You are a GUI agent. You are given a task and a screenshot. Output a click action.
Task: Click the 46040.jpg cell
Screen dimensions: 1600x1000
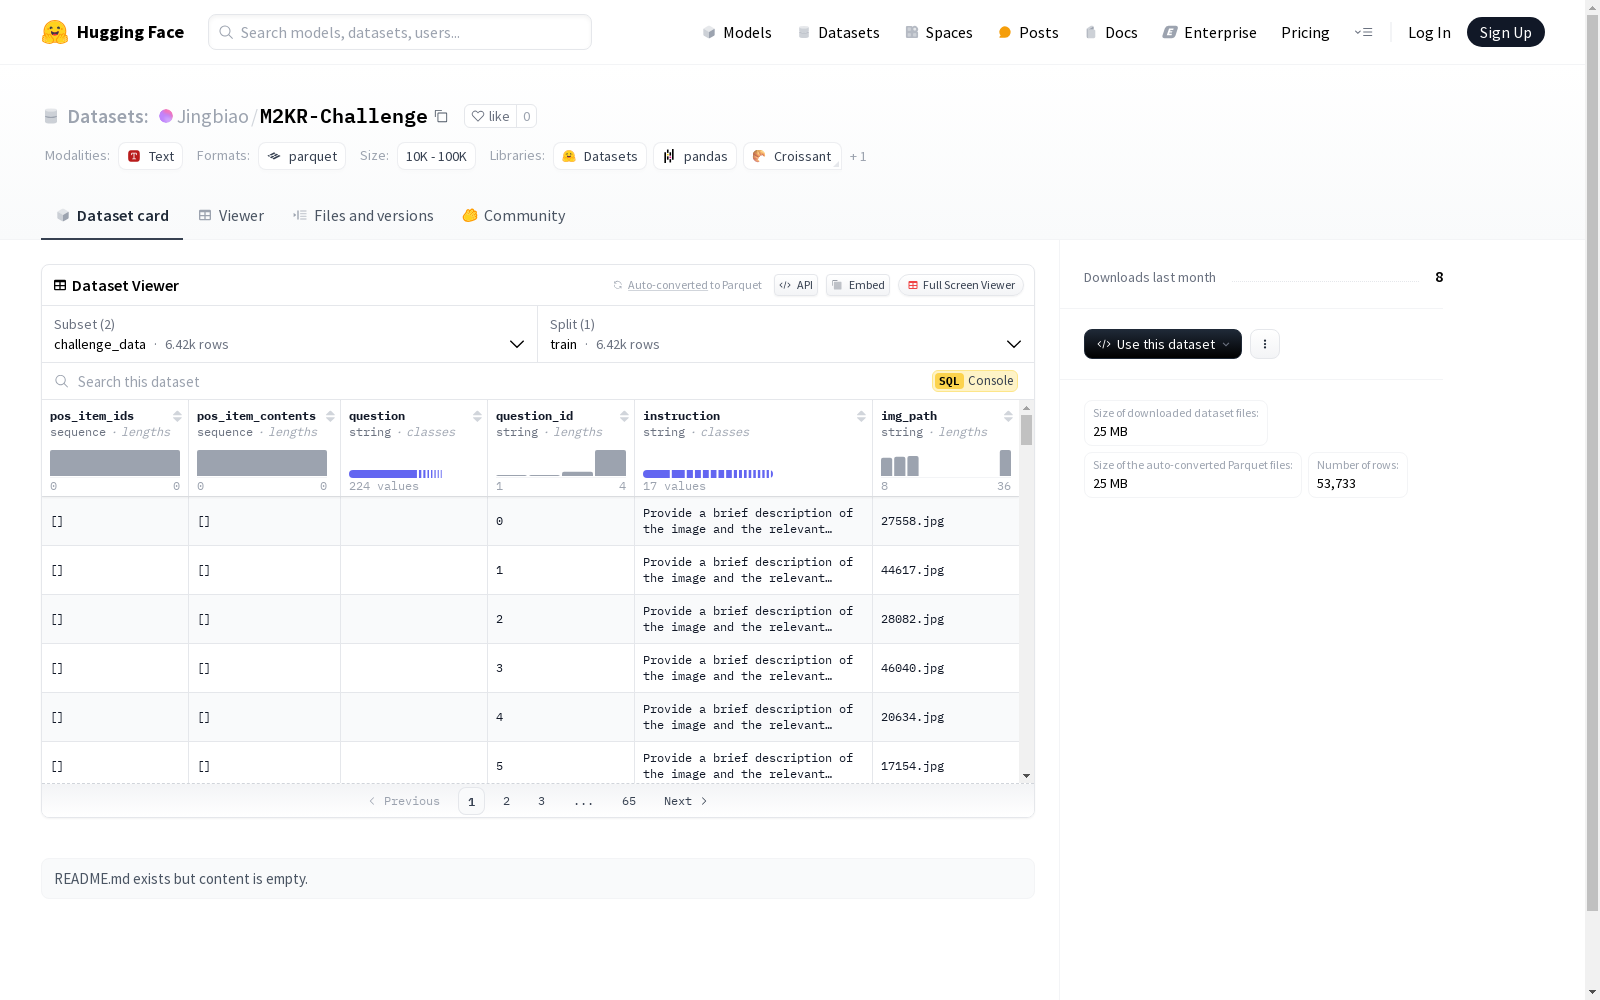point(946,668)
